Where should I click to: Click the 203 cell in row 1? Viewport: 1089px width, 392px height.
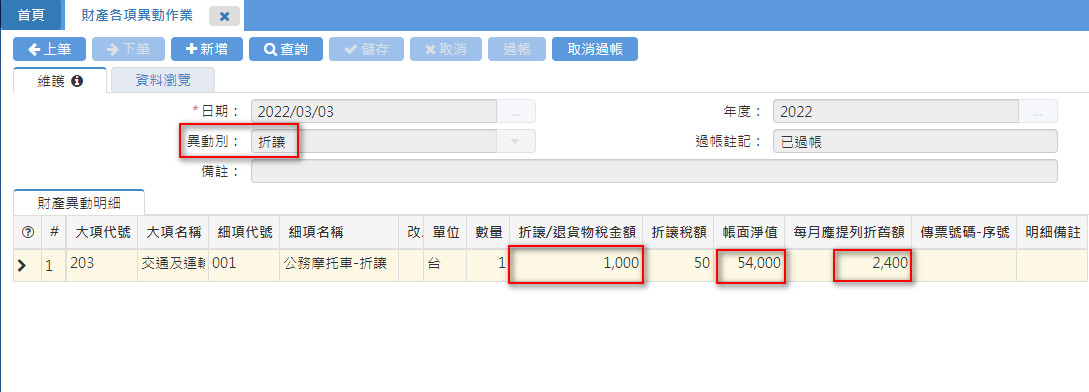point(101,266)
